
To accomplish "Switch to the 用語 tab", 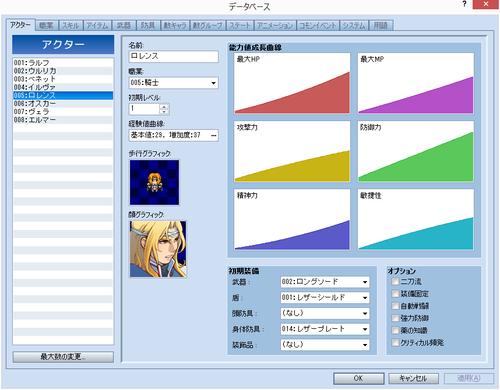I will pyautogui.click(x=380, y=26).
